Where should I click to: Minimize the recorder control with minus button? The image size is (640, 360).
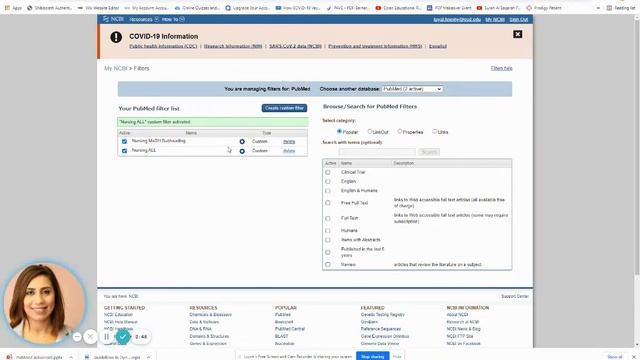(x=77, y=337)
